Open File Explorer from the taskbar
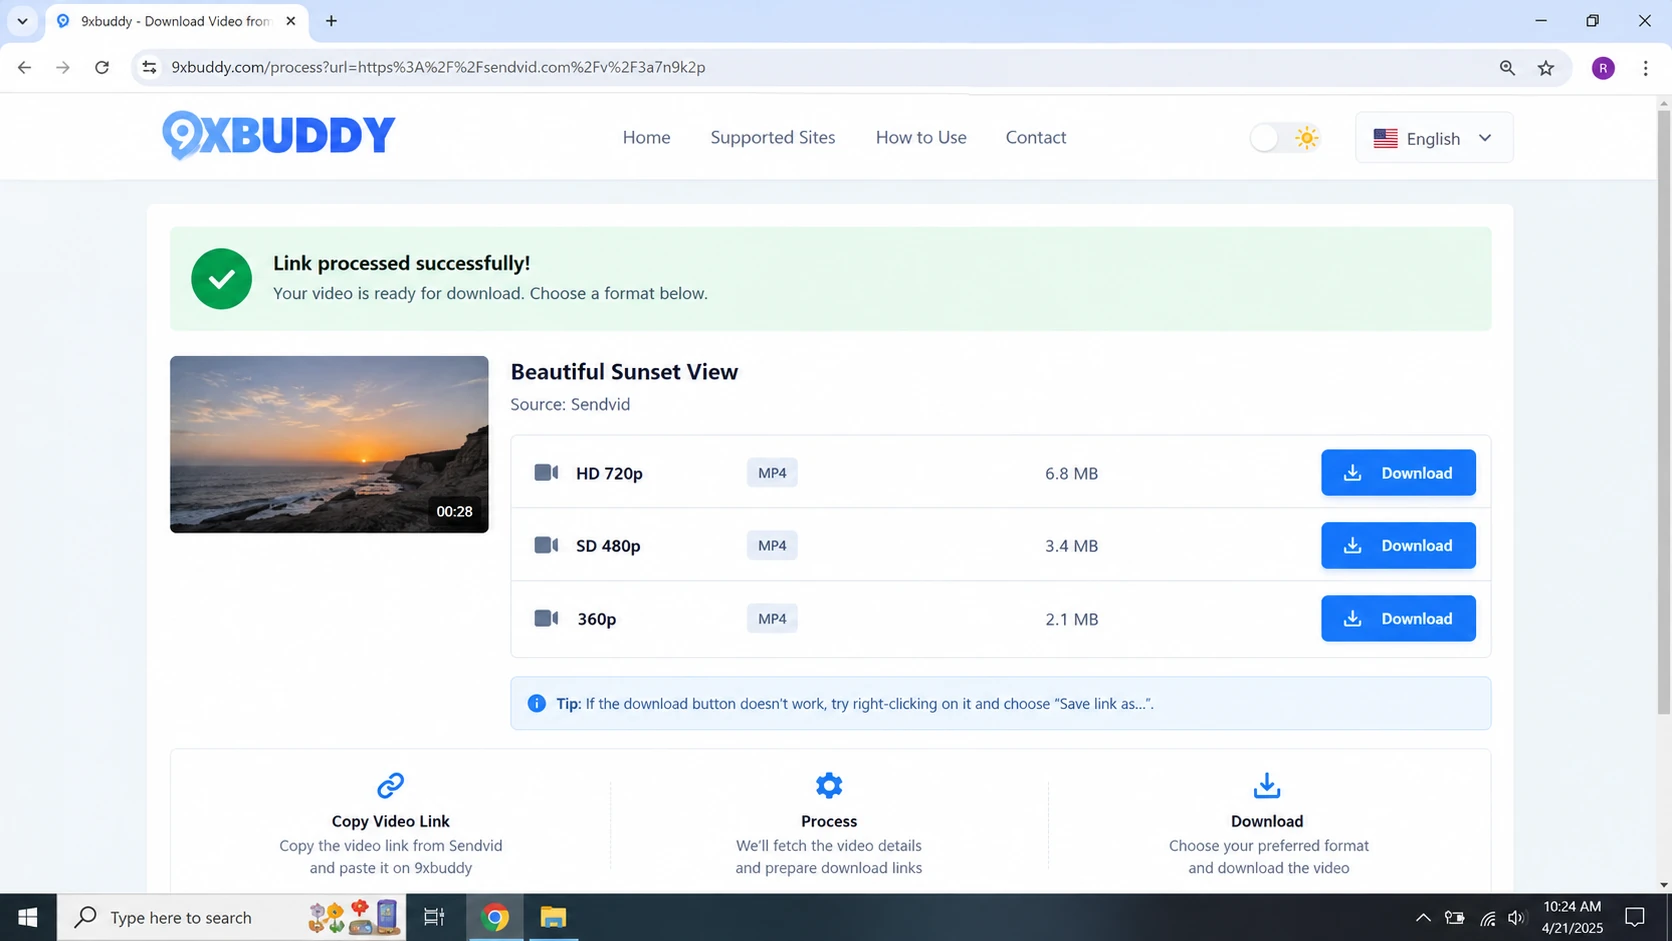This screenshot has height=941, width=1672. click(553, 917)
